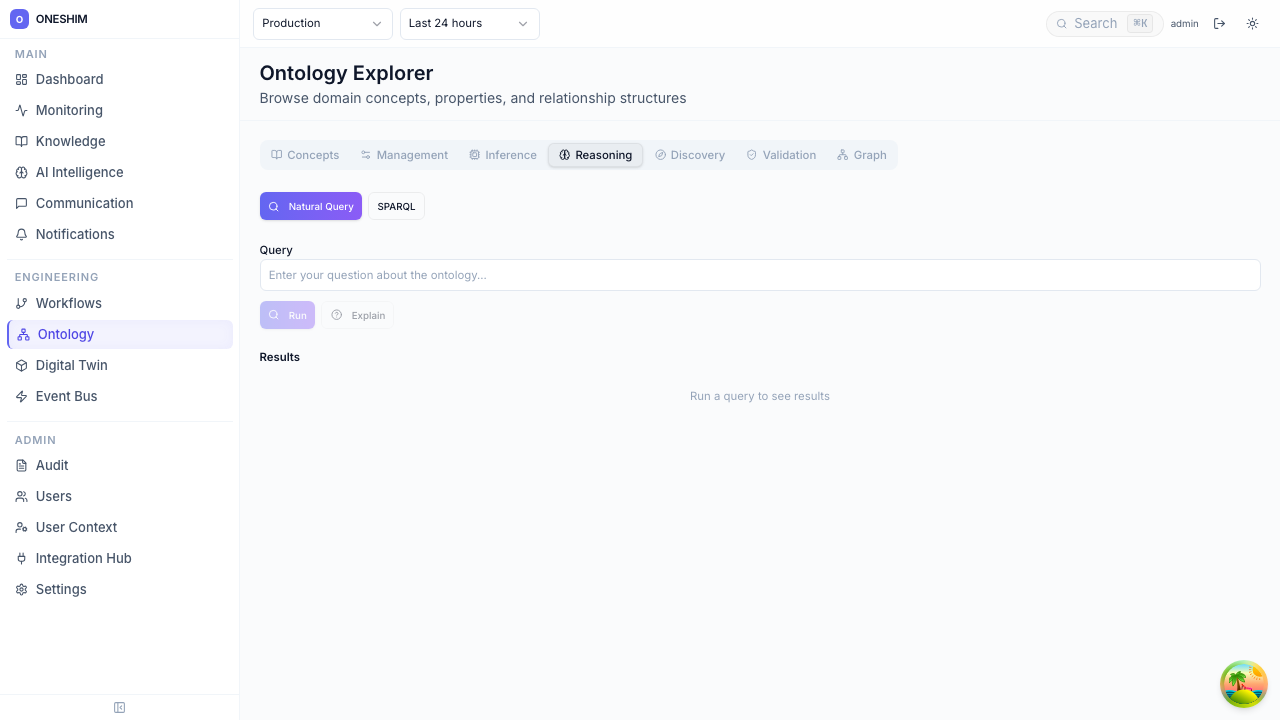1280x720 pixels.
Task: Expand the Last 24 hours time range dropdown
Action: (469, 24)
